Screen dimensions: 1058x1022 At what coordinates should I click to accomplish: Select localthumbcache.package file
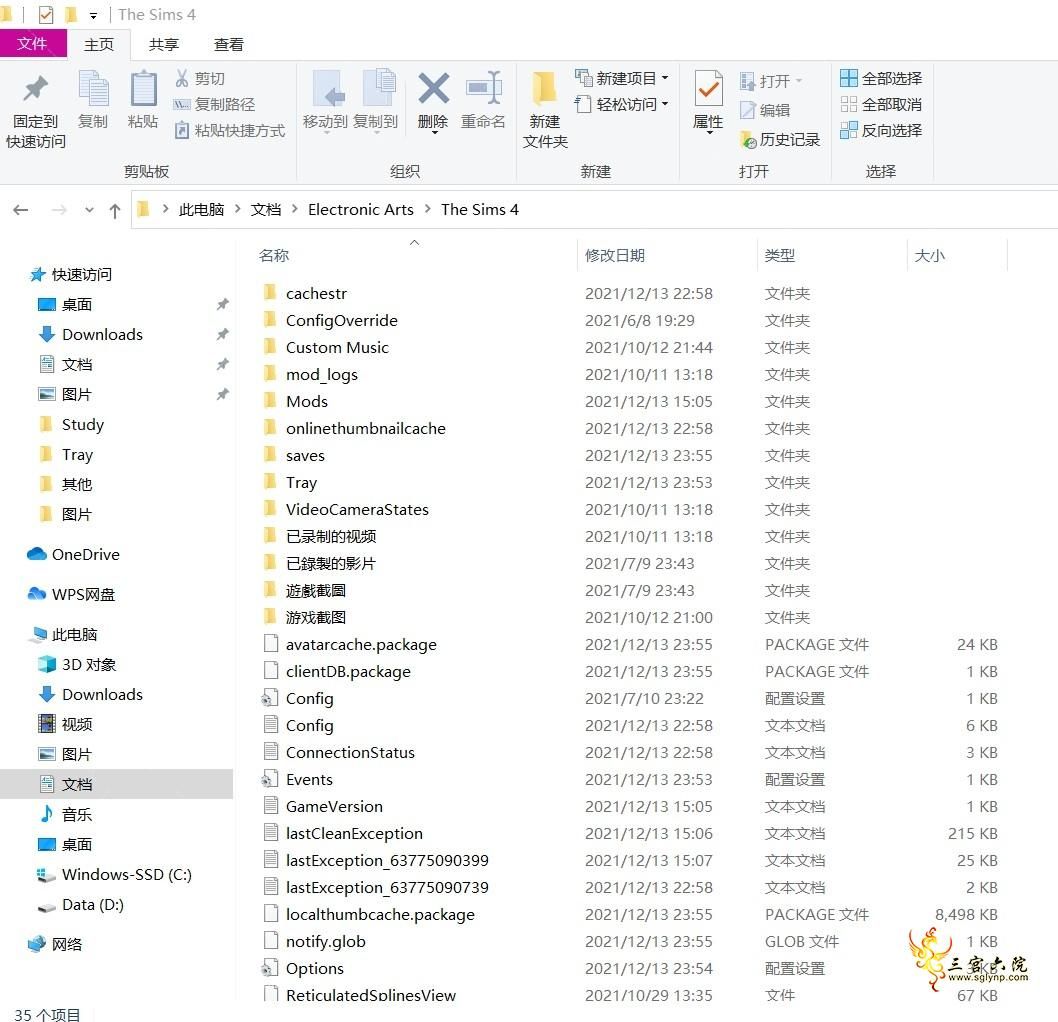click(380, 914)
